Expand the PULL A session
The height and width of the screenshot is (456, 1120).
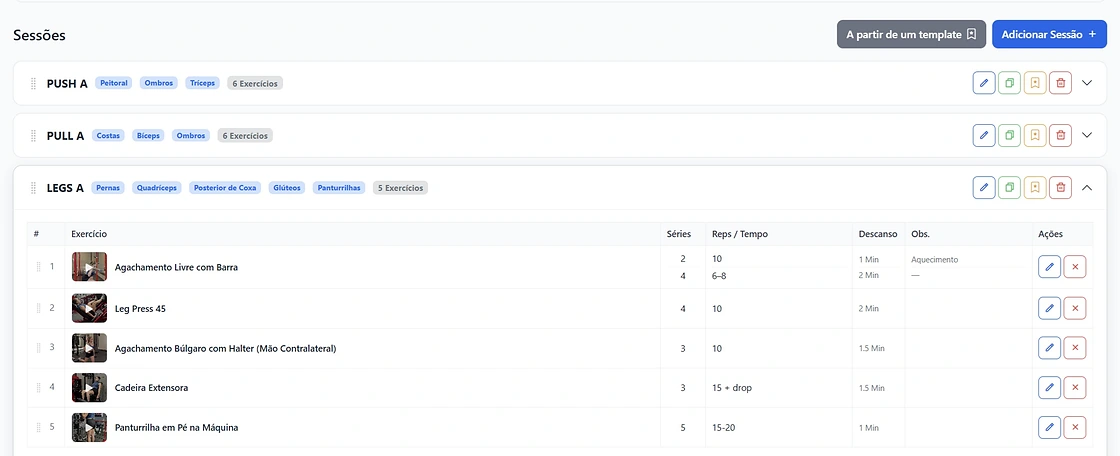pyautogui.click(x=1087, y=135)
